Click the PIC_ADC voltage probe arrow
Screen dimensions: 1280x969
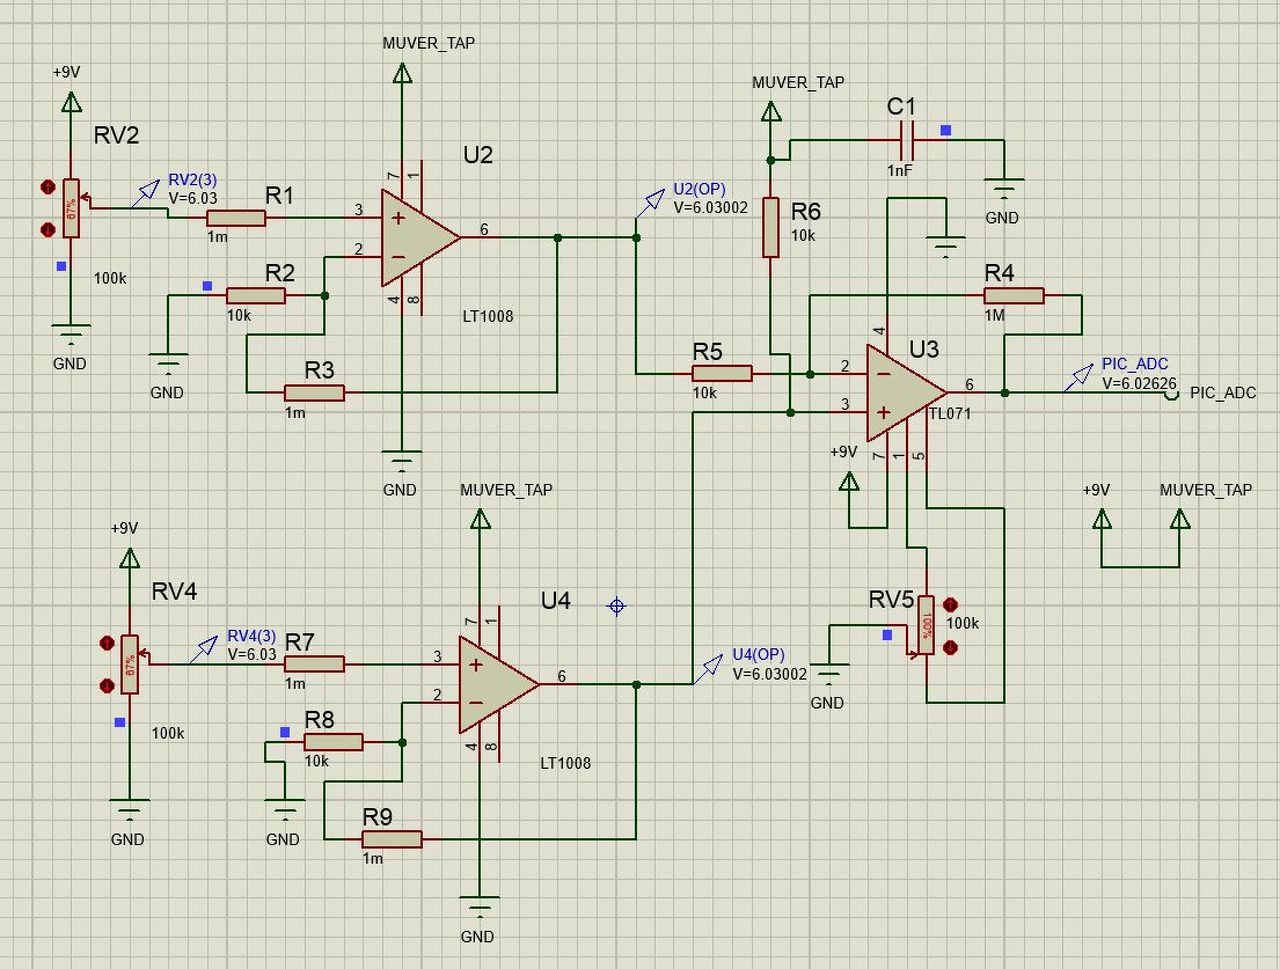click(1080, 376)
